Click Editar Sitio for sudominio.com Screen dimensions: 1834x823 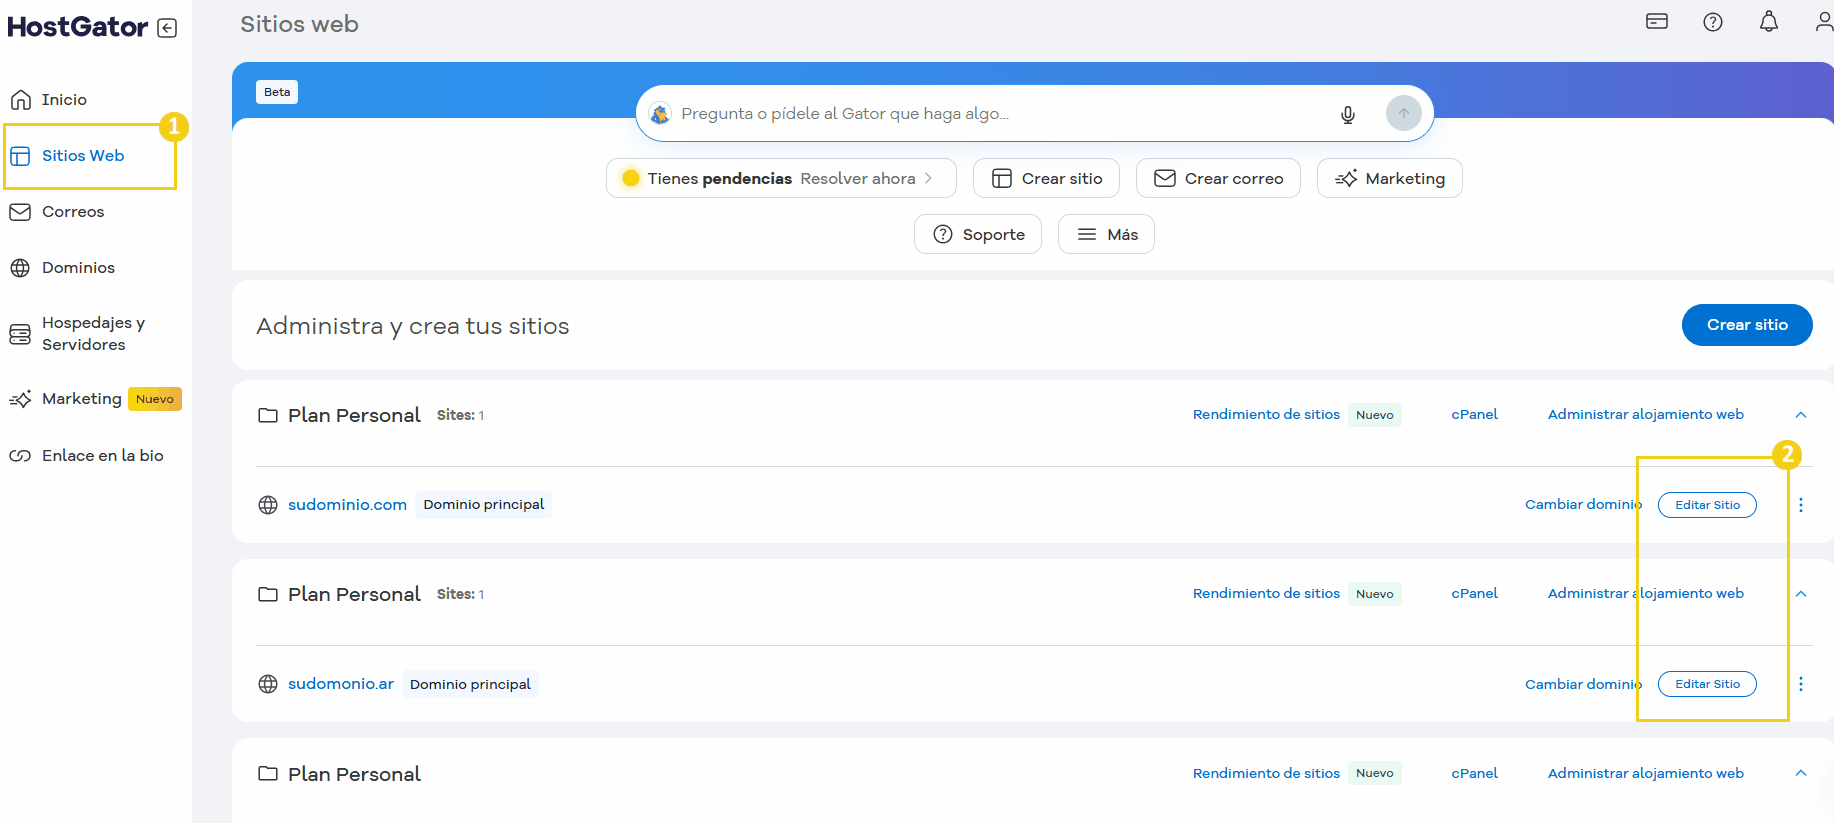[x=1707, y=505]
